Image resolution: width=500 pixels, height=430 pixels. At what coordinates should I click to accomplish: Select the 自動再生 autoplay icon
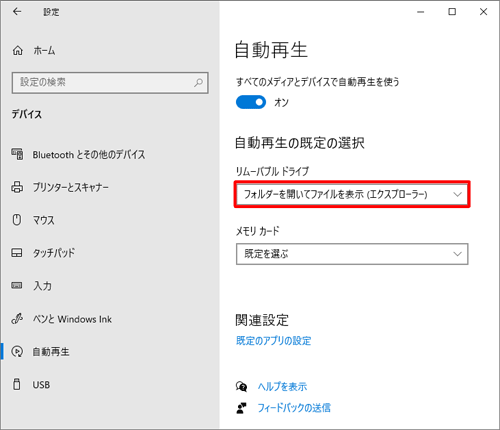tap(17, 351)
